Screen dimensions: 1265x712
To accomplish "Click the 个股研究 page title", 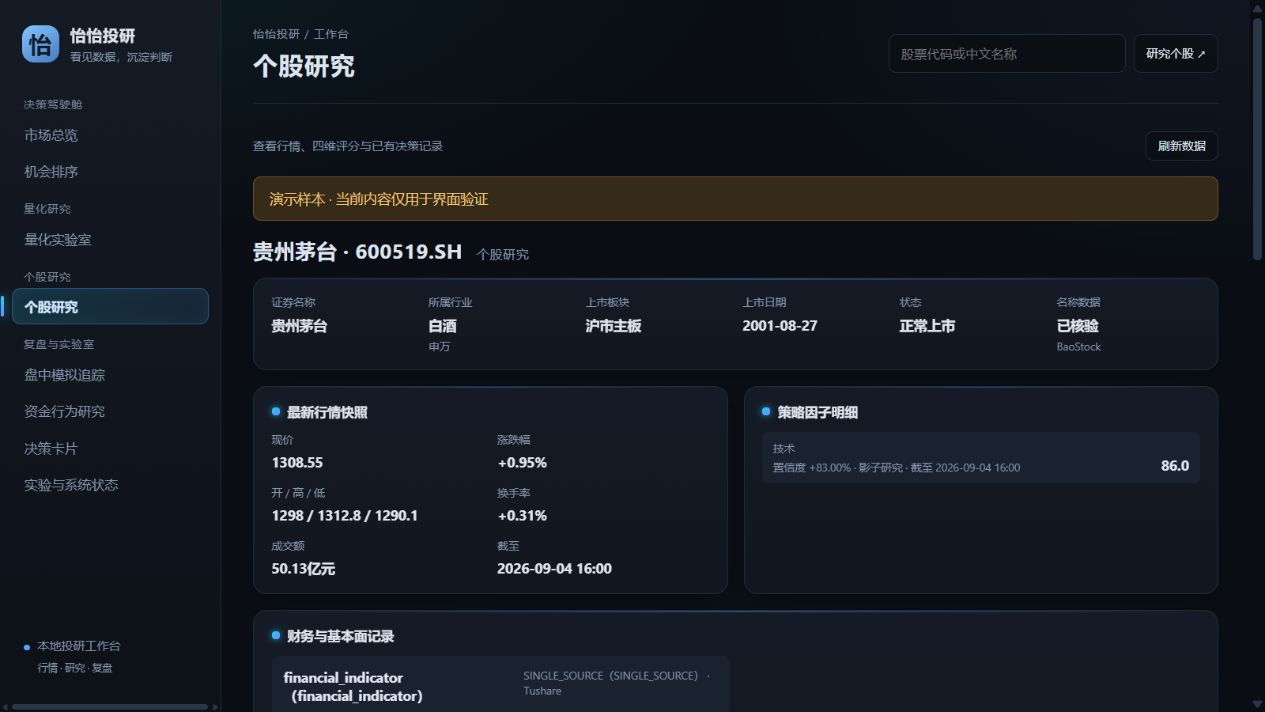I will click(x=303, y=66).
